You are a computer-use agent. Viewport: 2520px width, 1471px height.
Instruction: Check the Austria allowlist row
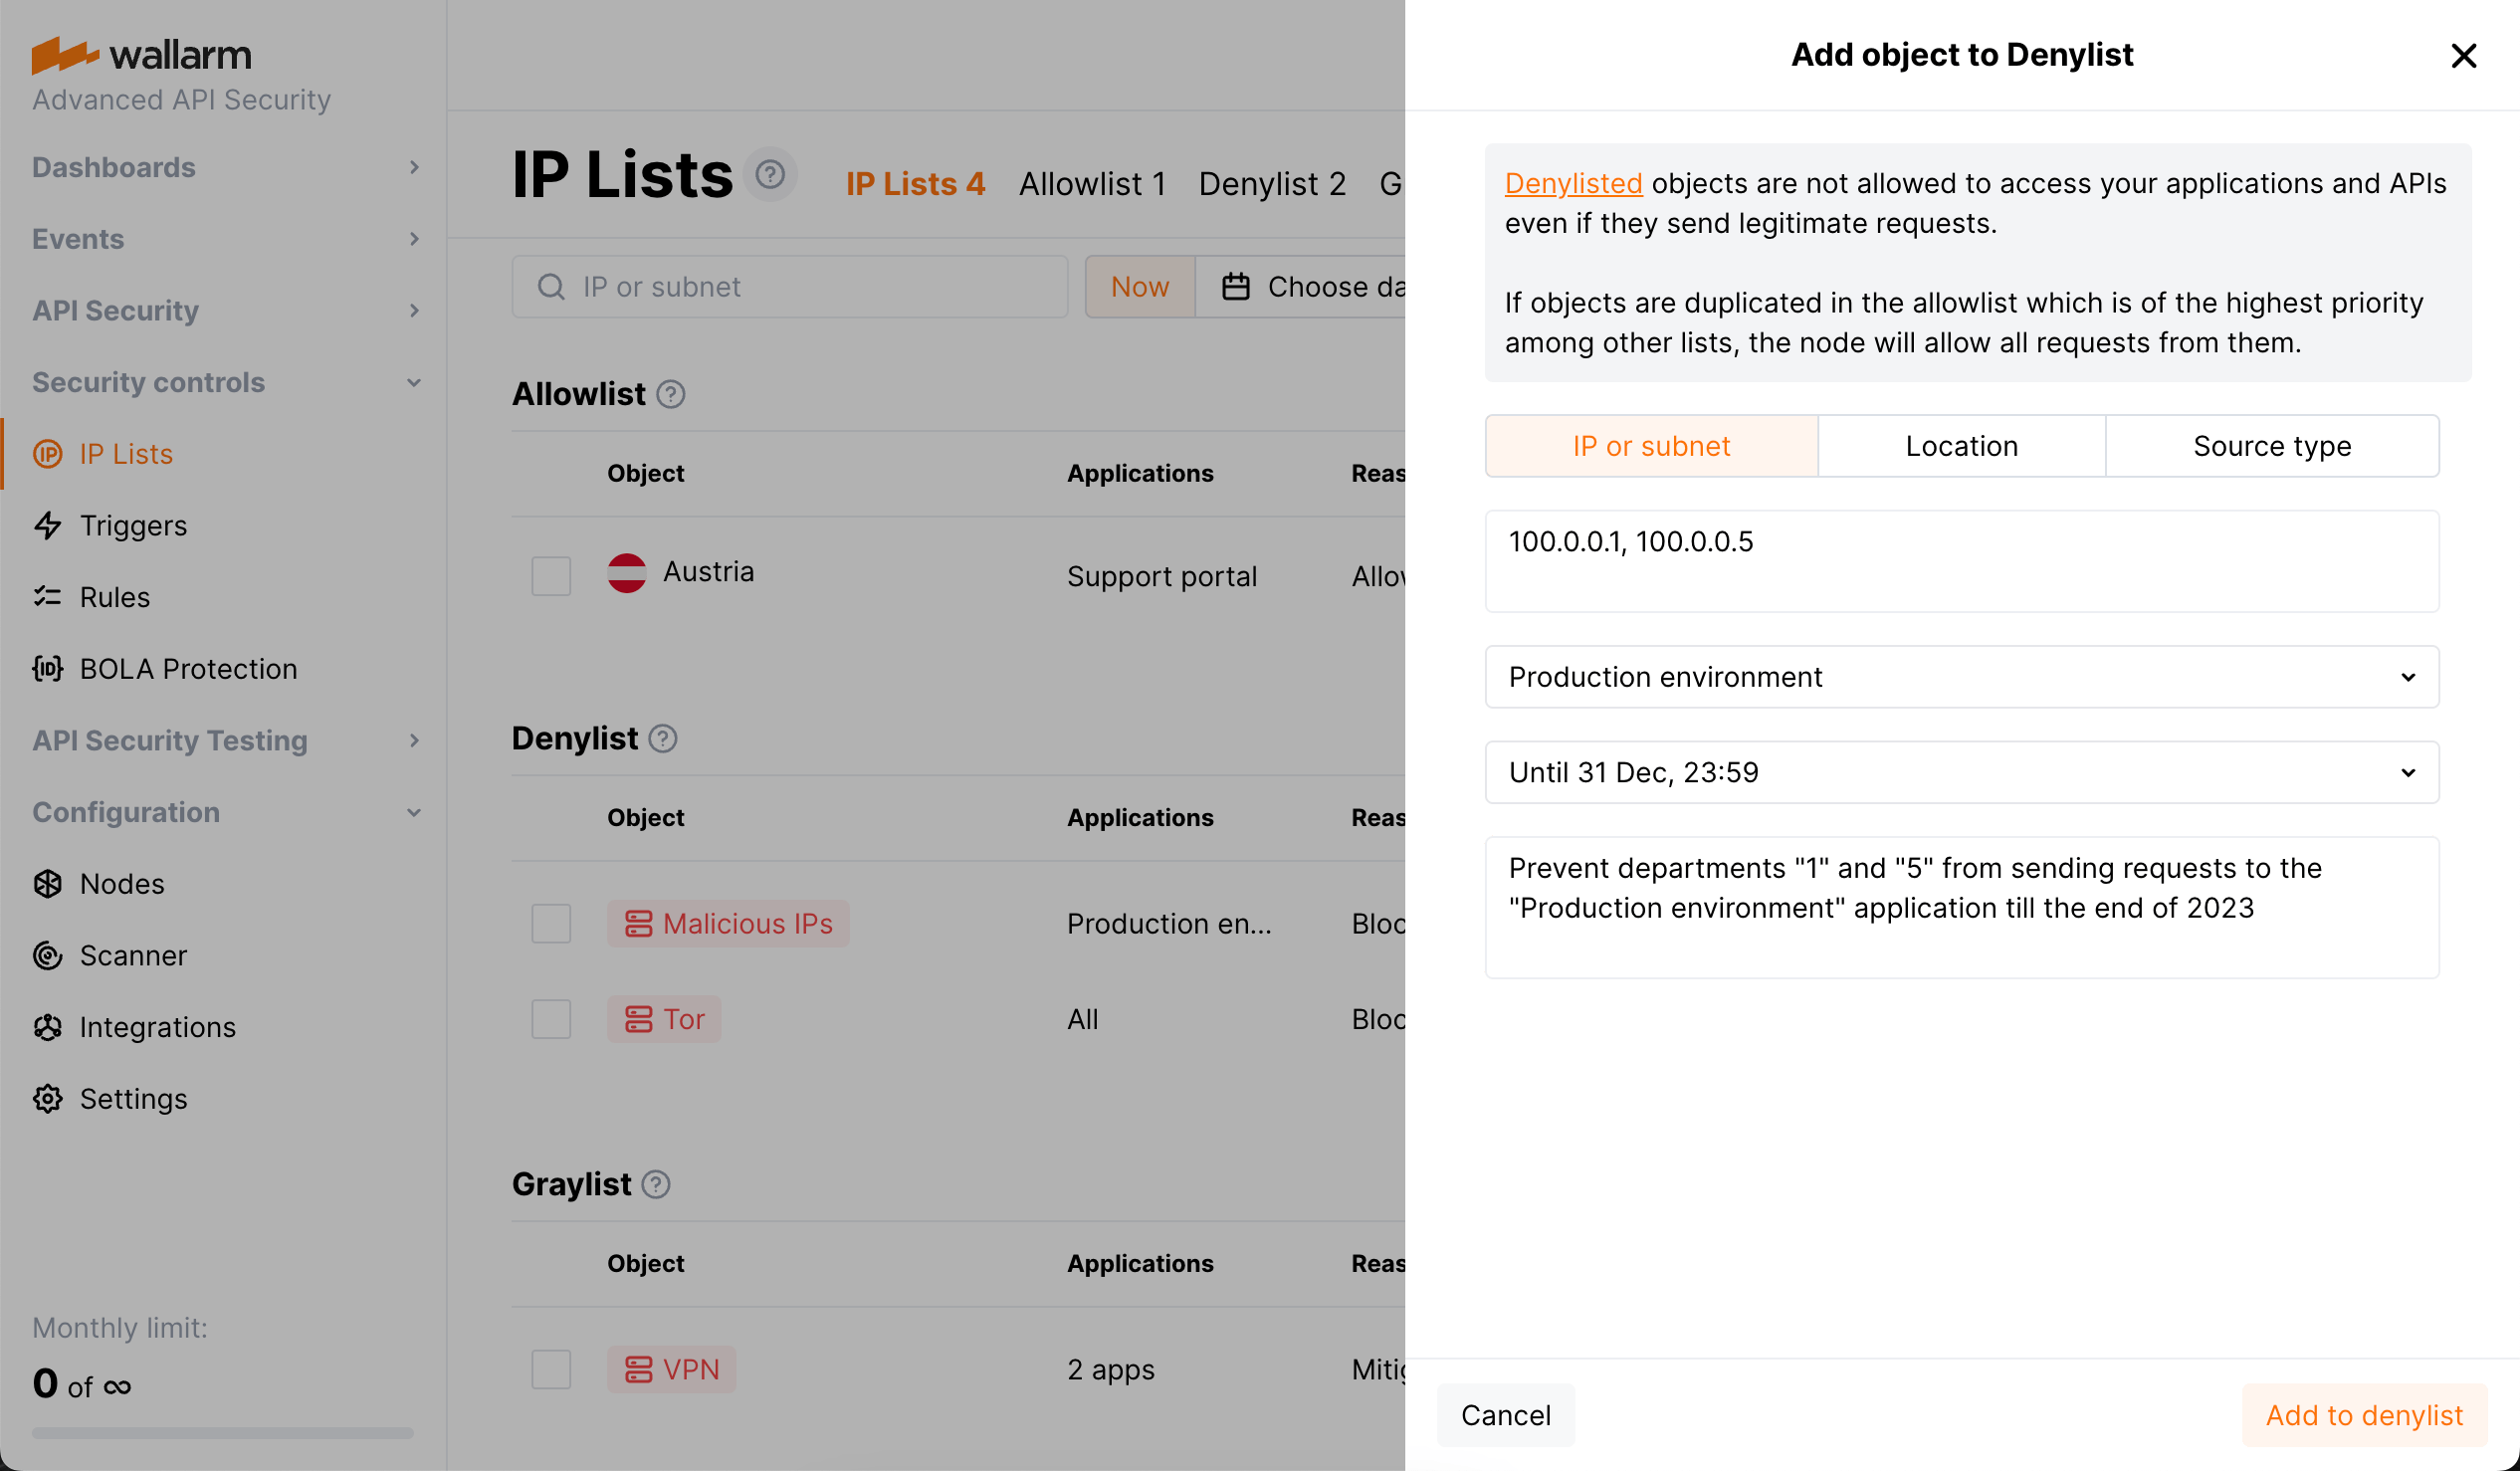(550, 575)
